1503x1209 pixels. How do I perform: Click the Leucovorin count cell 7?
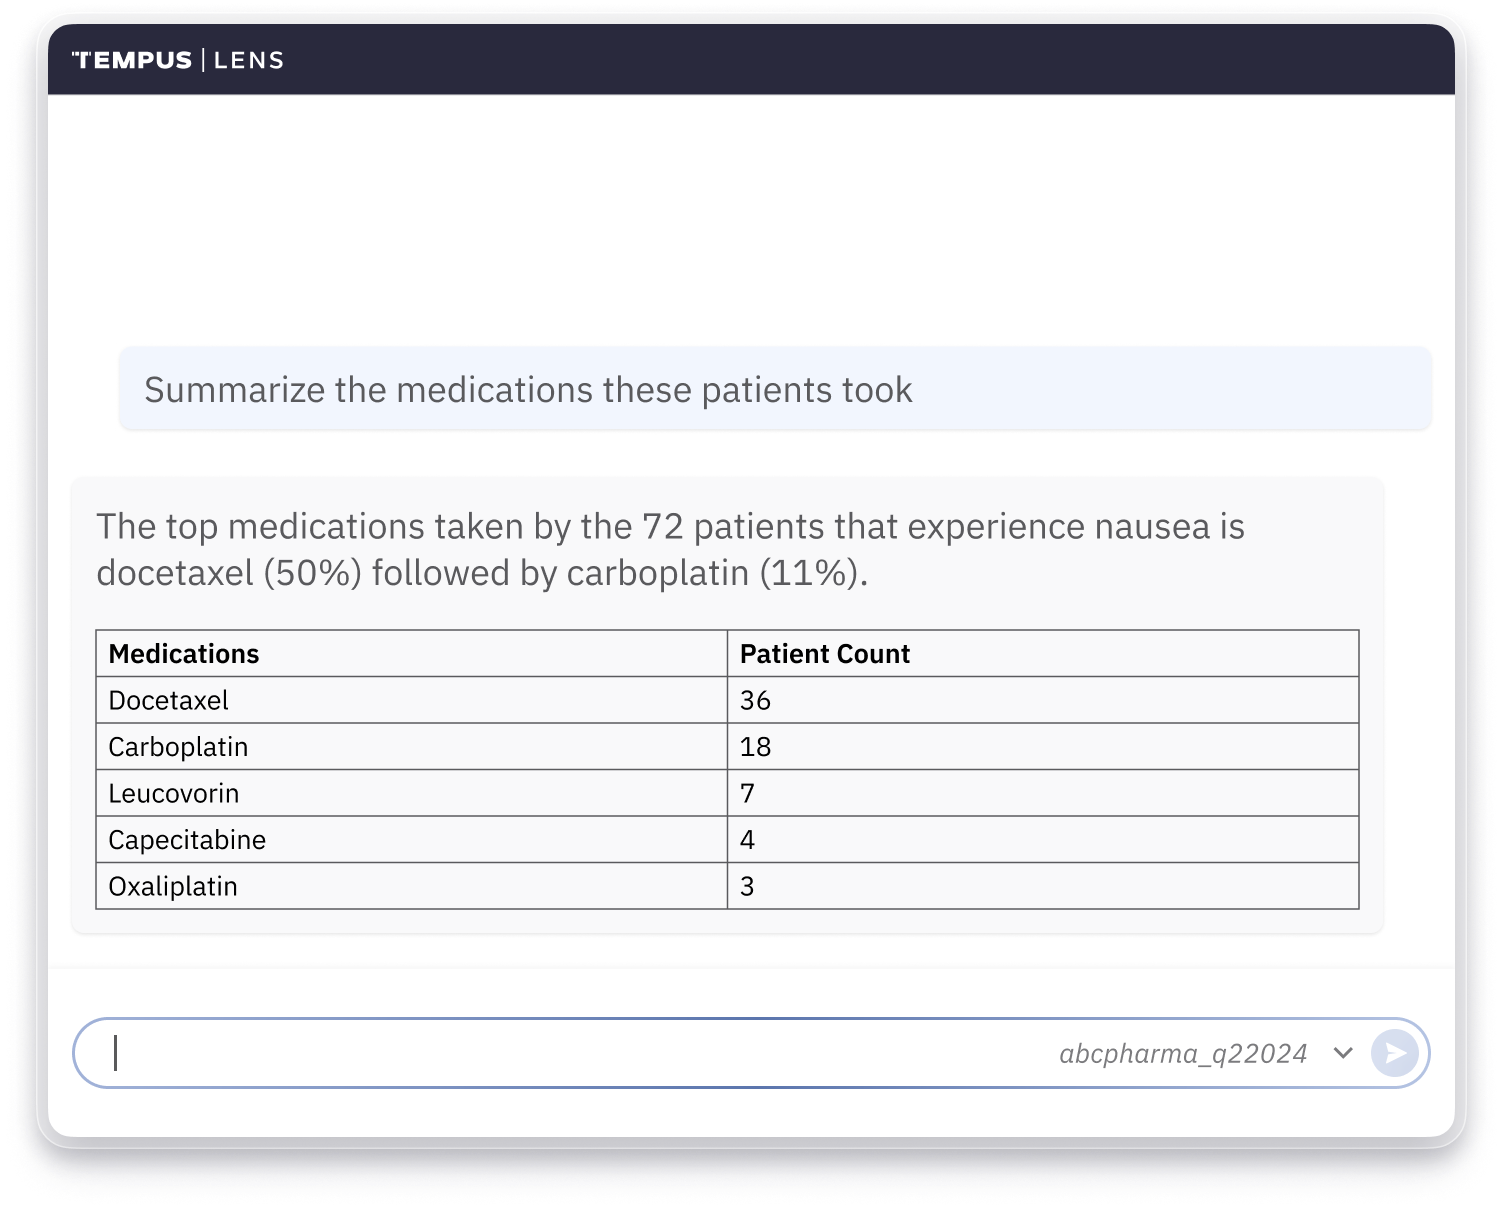[1043, 793]
